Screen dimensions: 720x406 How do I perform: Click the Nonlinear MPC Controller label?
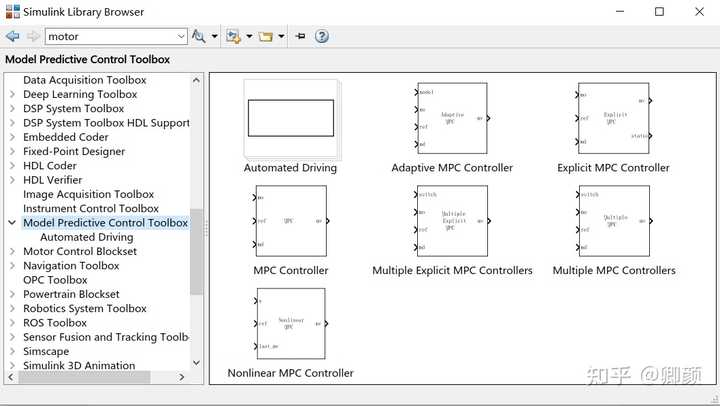pyautogui.click(x=291, y=373)
